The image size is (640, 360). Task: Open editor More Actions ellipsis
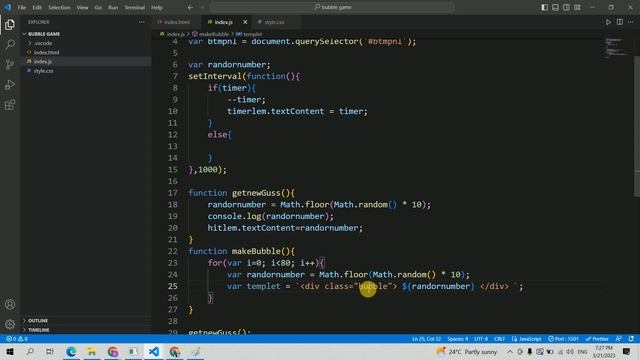pos(631,22)
